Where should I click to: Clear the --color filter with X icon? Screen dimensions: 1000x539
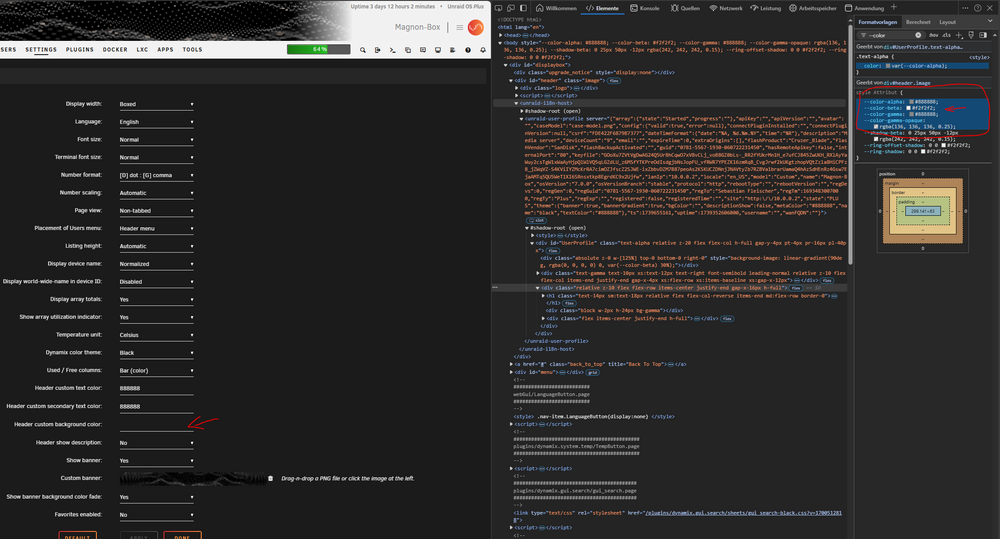(x=918, y=35)
